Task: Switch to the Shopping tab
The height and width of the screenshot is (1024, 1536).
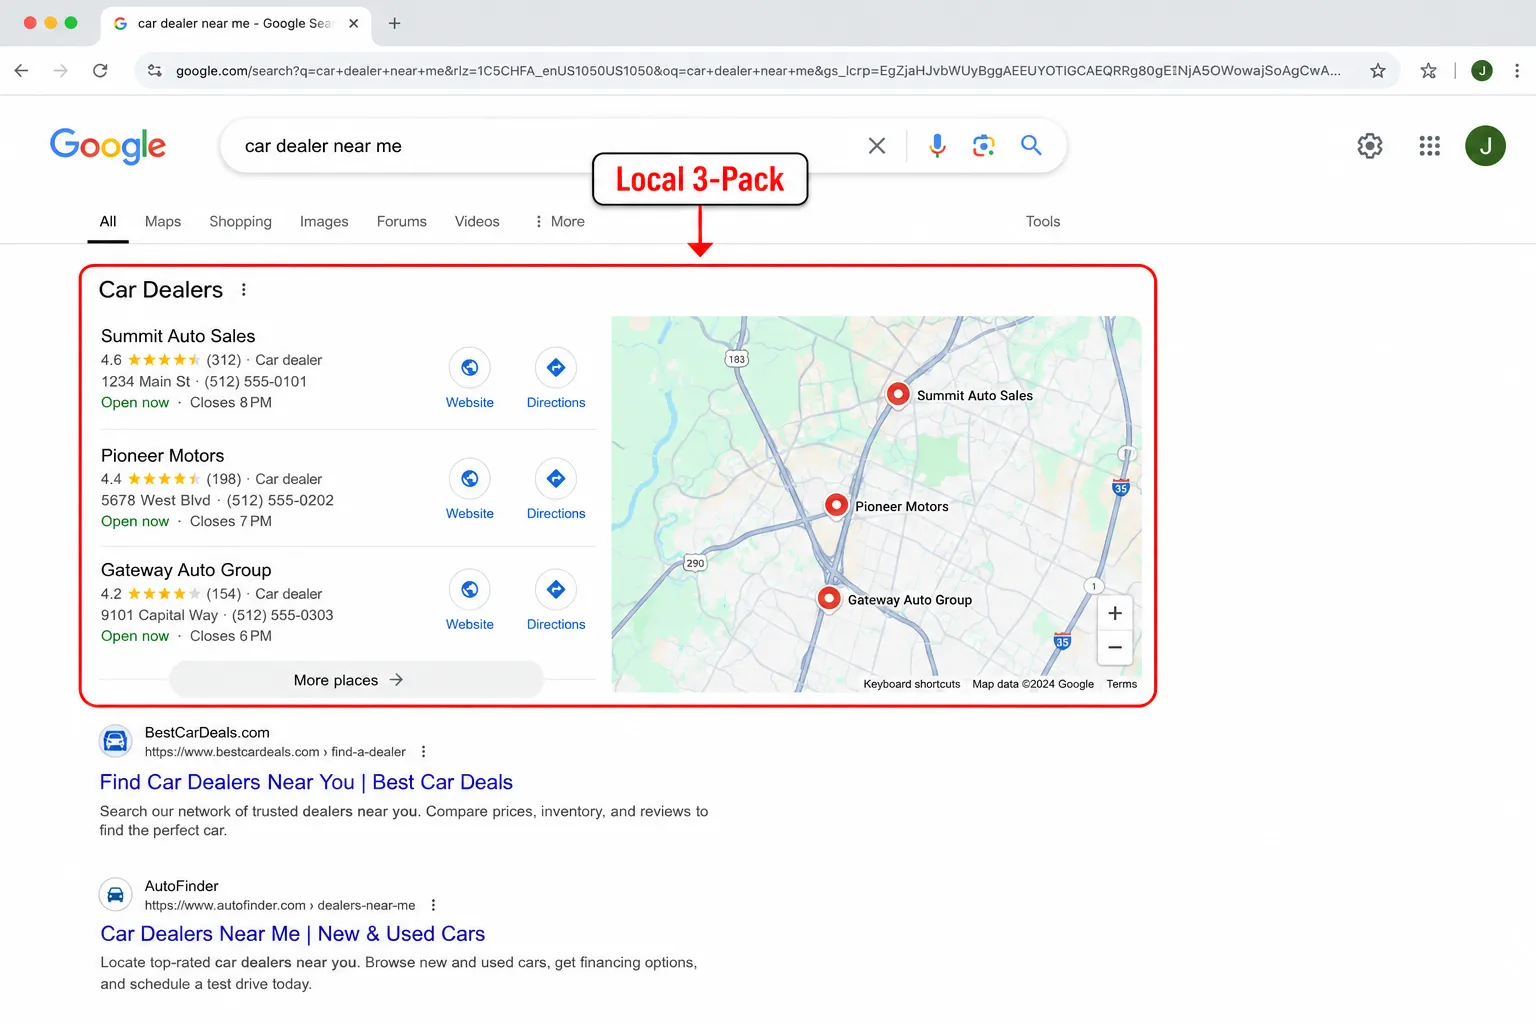Action: point(240,222)
